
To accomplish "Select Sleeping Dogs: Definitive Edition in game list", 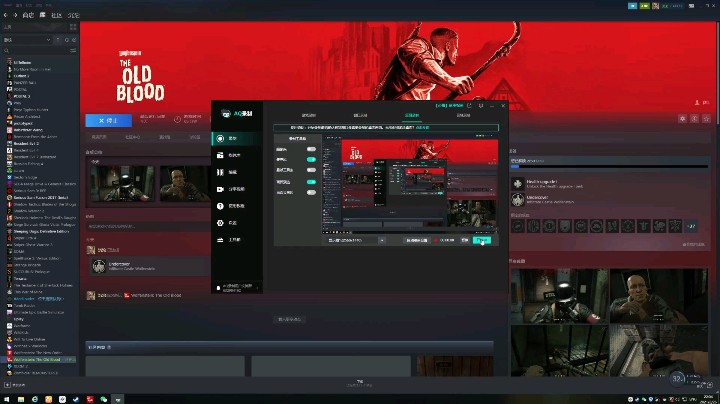I will click(41, 231).
